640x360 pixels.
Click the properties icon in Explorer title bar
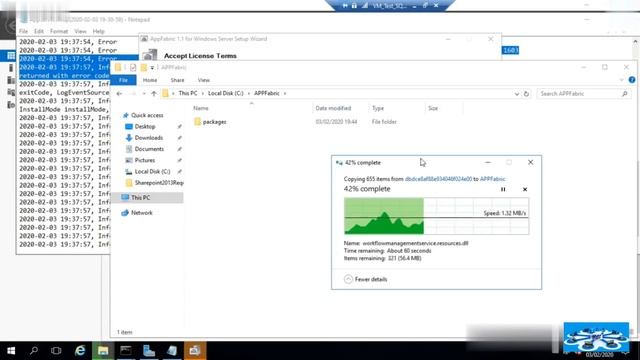[133, 67]
